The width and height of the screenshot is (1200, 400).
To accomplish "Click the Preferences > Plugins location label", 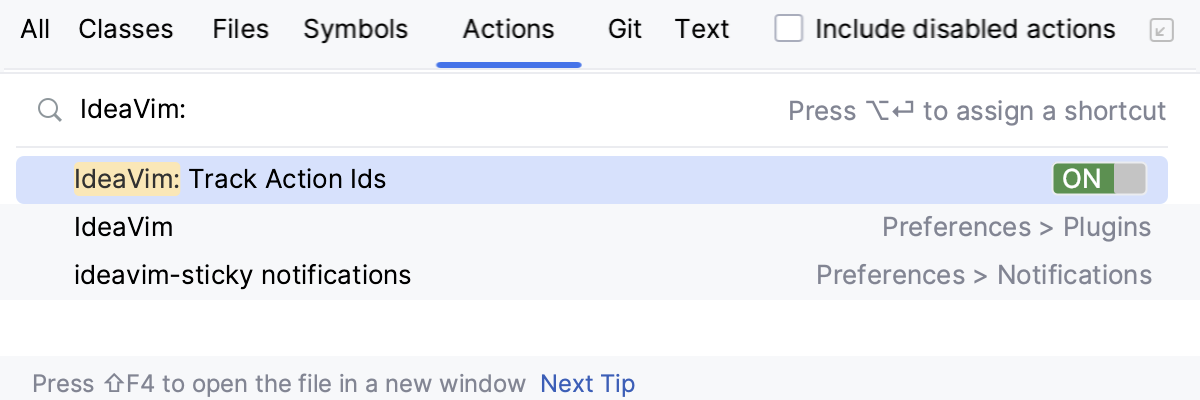I will 1016,227.
